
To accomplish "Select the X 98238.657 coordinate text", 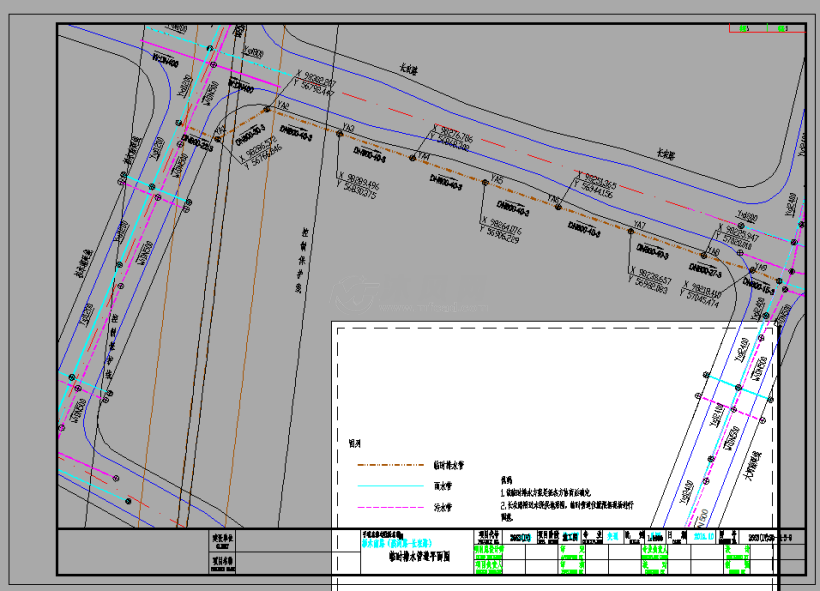I will point(651,275).
